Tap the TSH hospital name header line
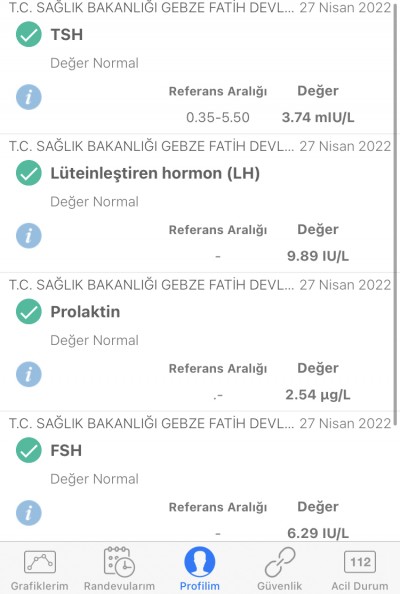 (152, 8)
